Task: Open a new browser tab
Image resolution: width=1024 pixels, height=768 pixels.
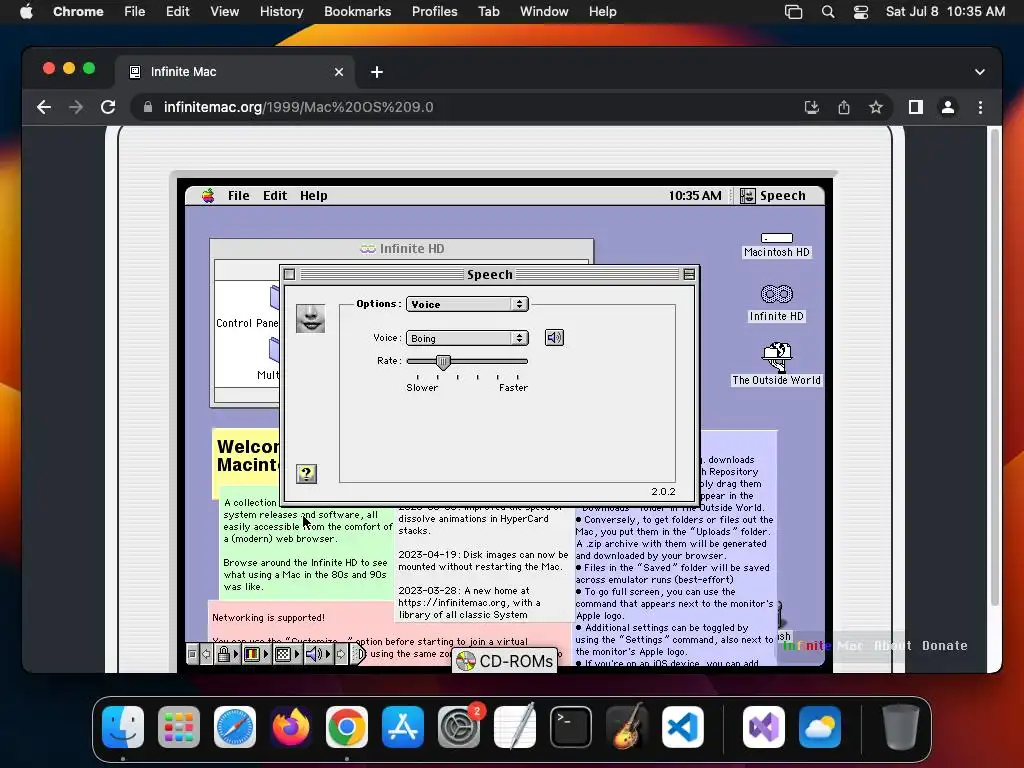Action: (377, 72)
